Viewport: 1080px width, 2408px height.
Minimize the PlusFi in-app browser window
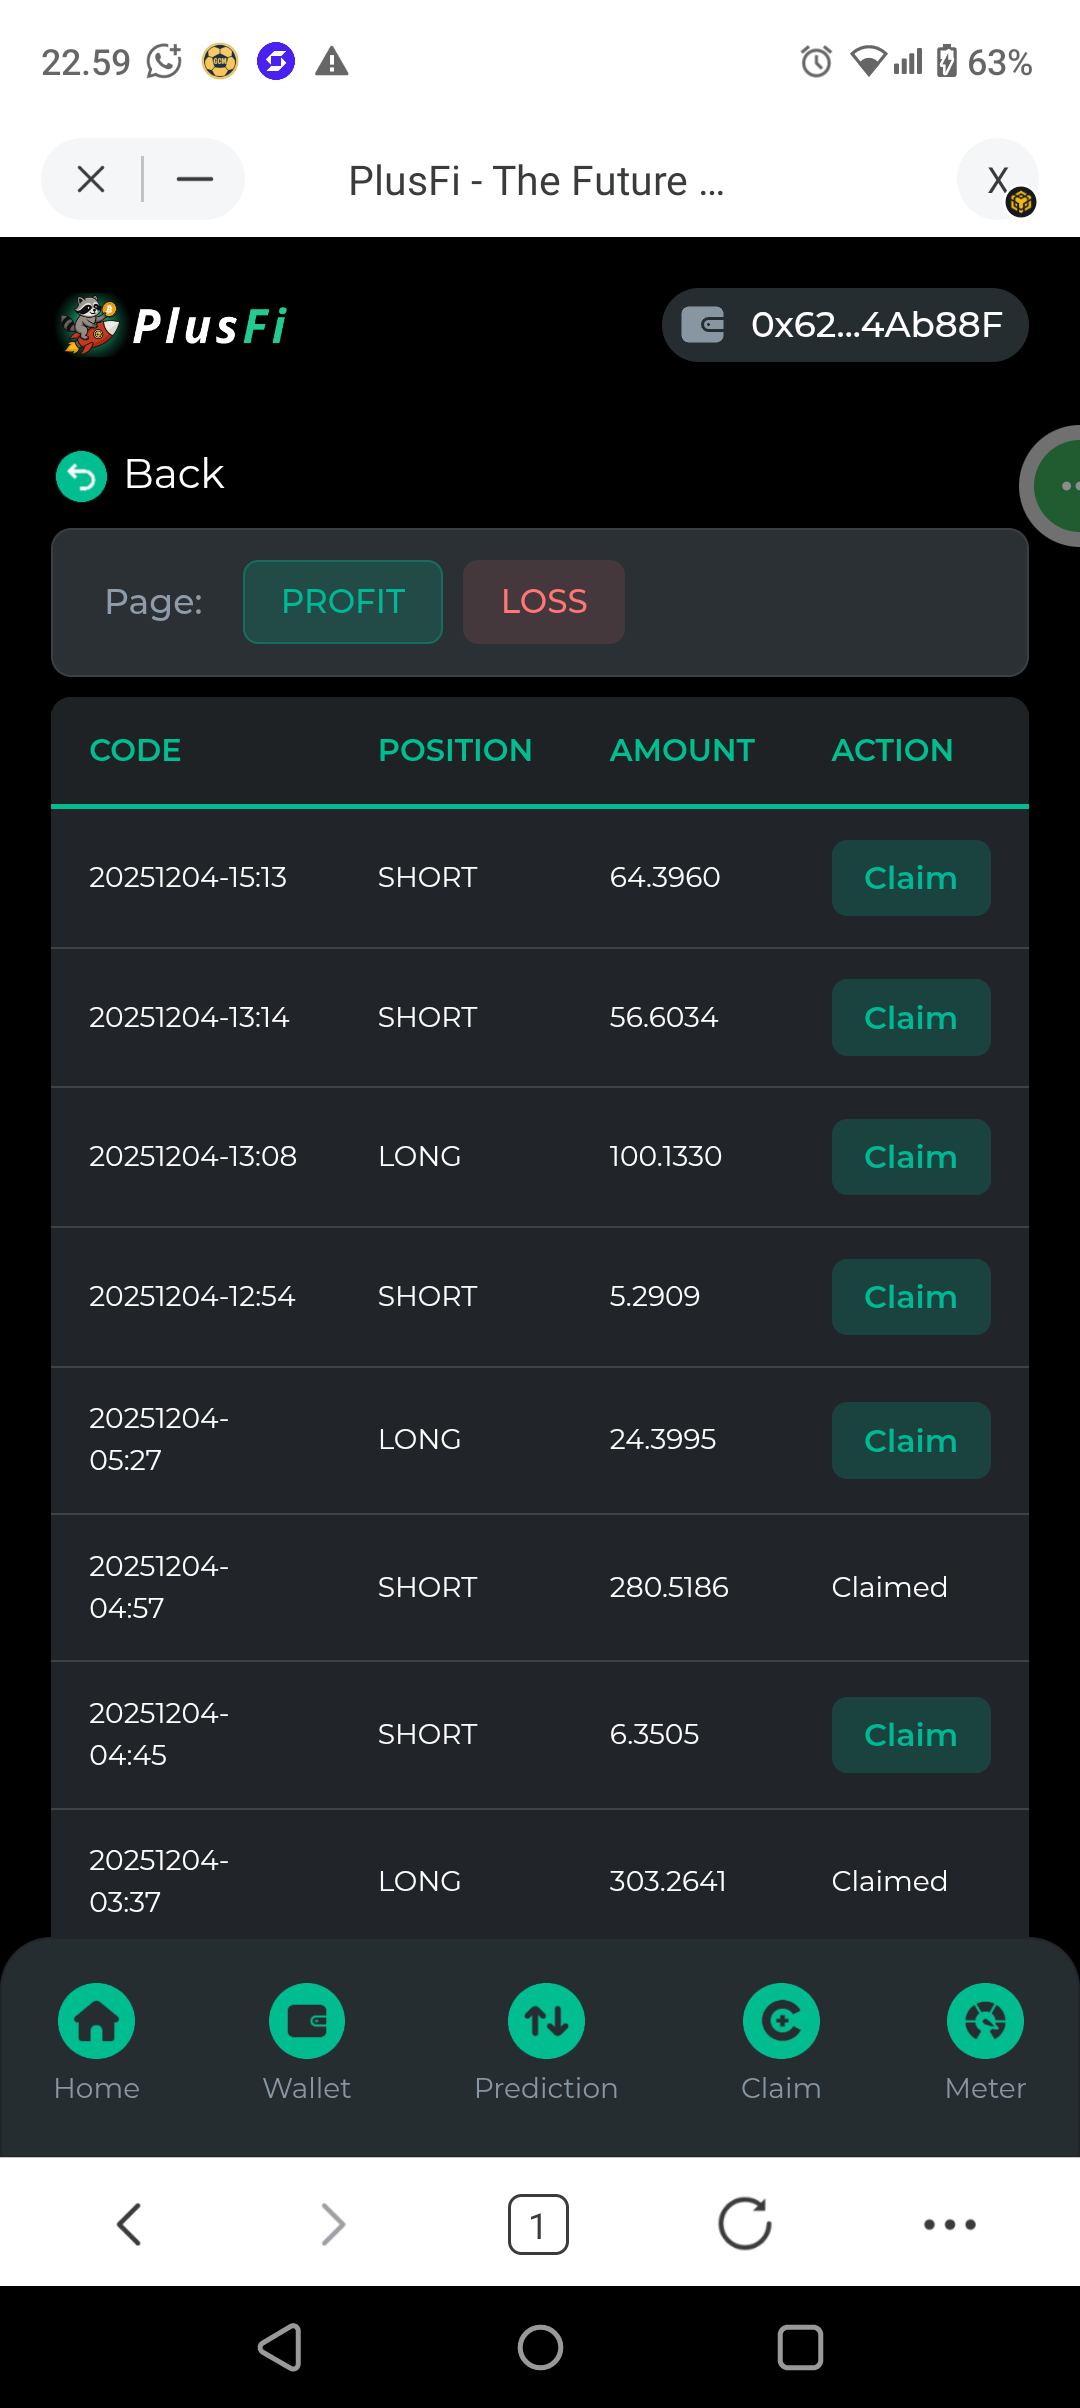(x=195, y=180)
